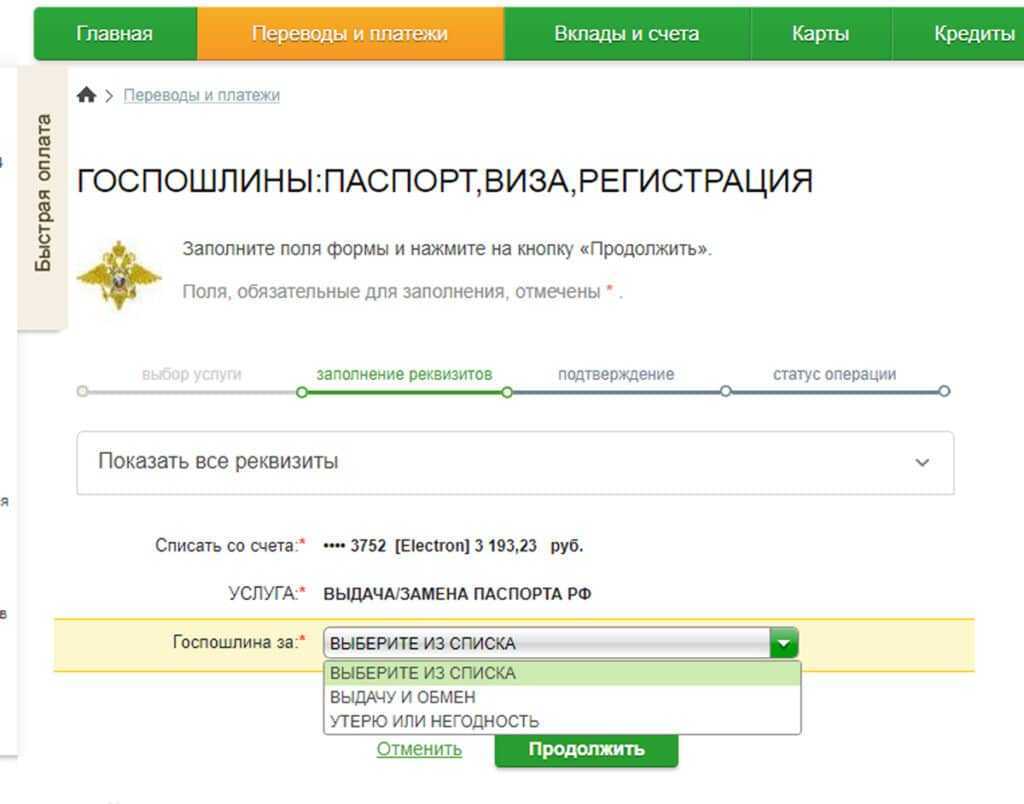The width and height of the screenshot is (1024, 804).
Task: Click the Отменить link
Action: 419,749
